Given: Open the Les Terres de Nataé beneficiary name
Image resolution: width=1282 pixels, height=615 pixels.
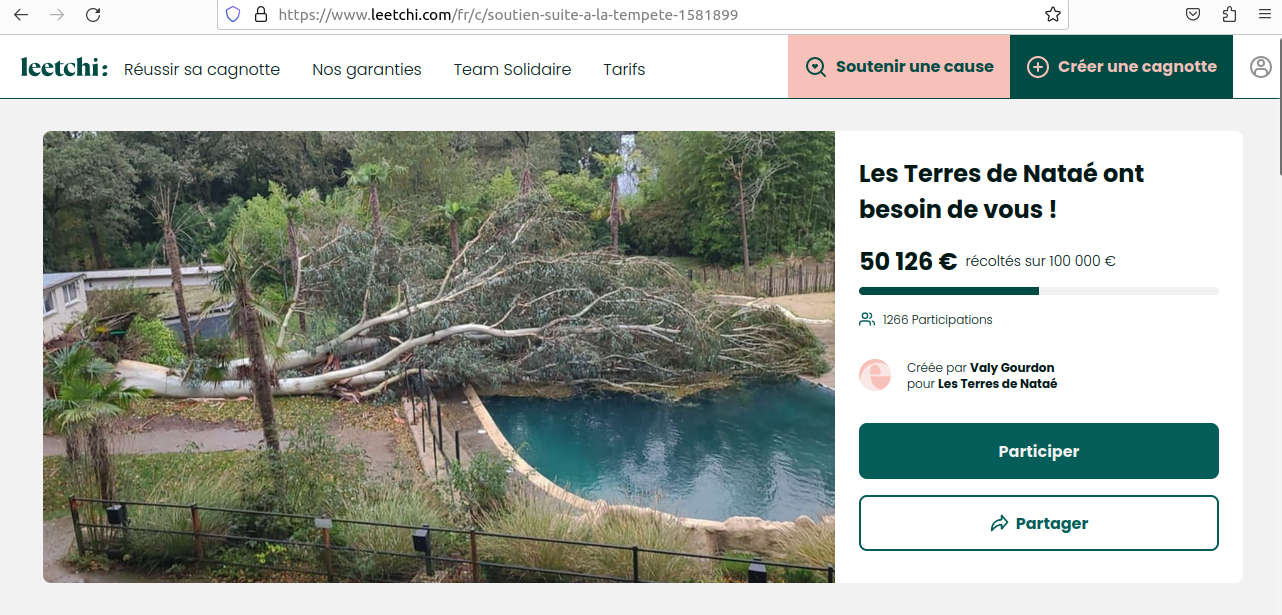Looking at the screenshot, I should (x=997, y=384).
